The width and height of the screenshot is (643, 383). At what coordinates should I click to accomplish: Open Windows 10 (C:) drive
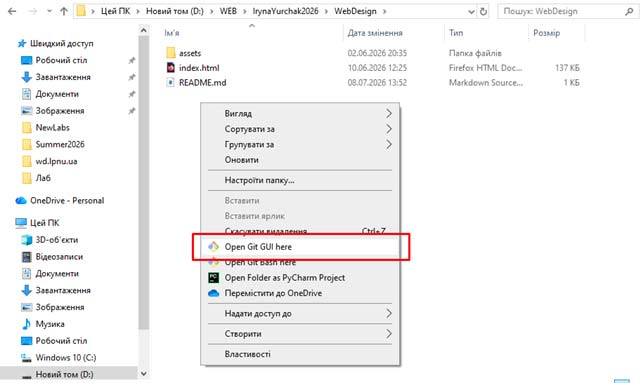pyautogui.click(x=66, y=358)
